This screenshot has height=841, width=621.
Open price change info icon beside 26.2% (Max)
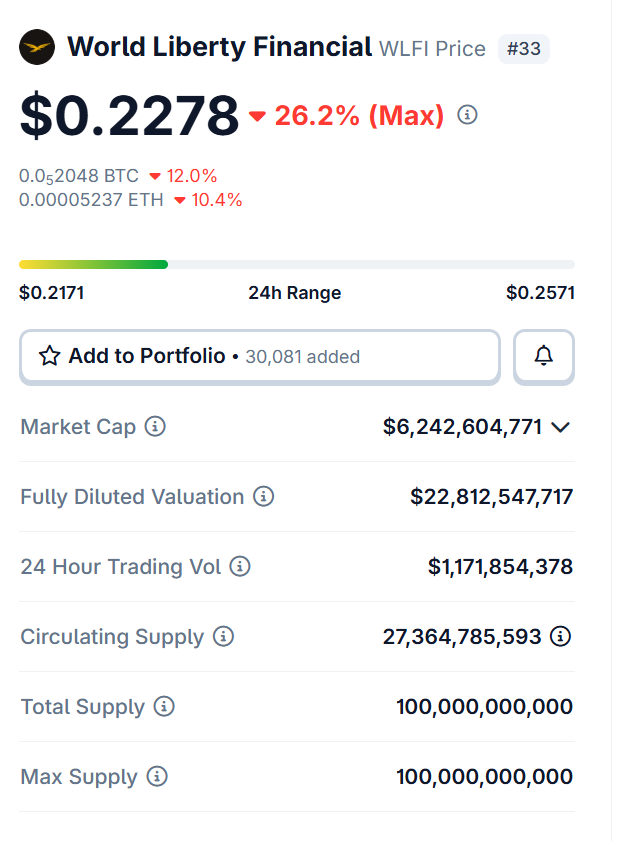(x=467, y=115)
